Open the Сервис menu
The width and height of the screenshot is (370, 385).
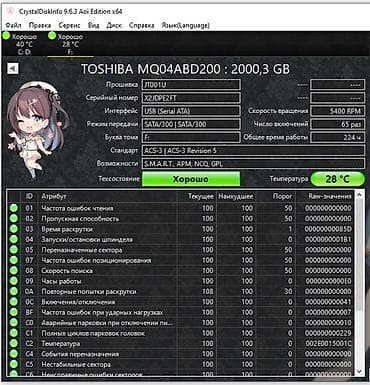coord(69,25)
